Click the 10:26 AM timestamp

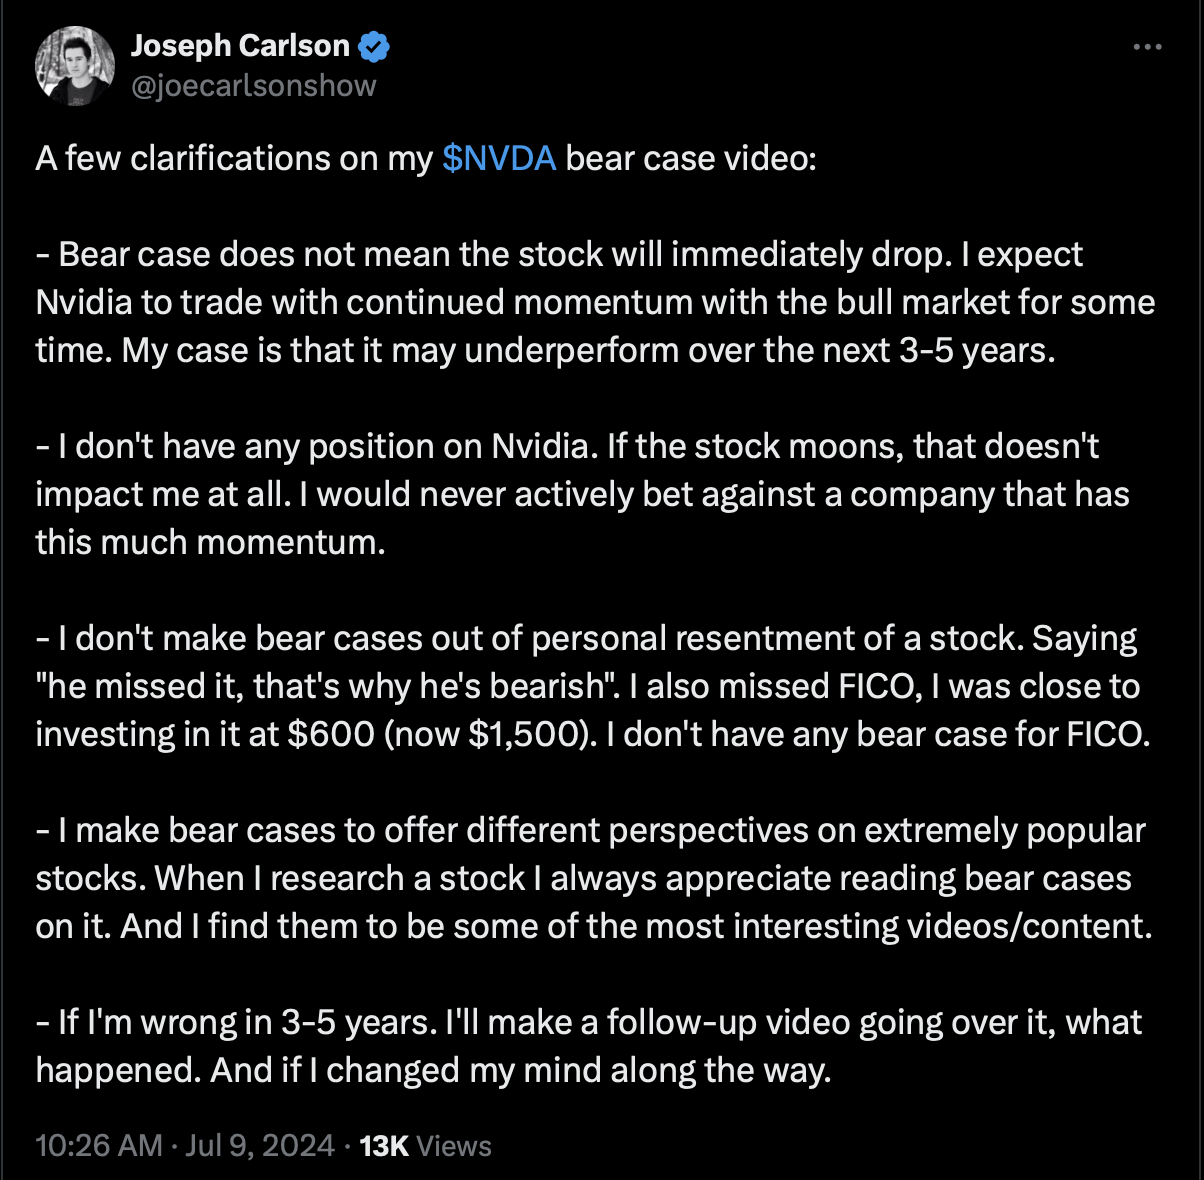coord(99,1145)
